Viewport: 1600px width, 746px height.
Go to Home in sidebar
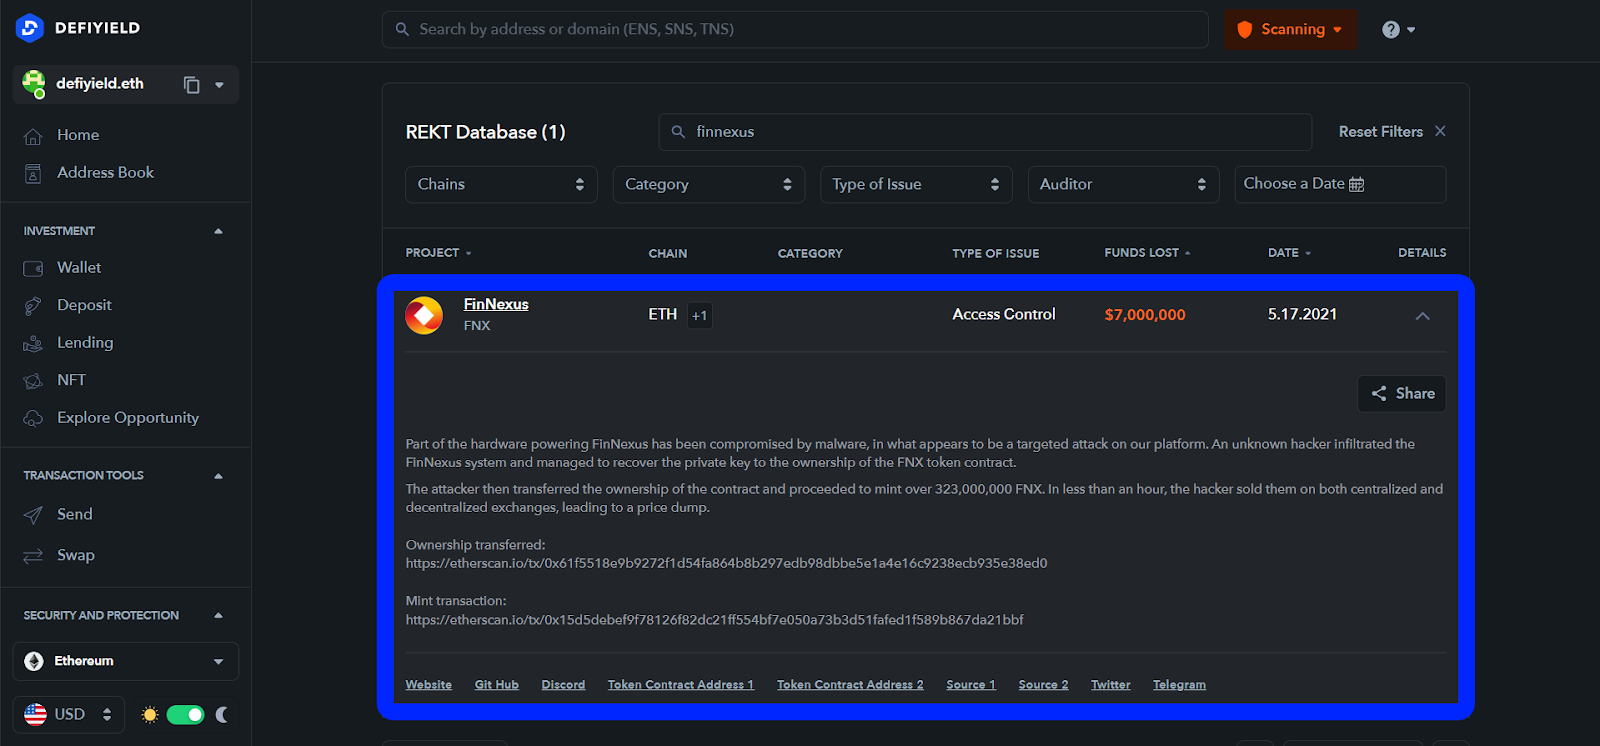coord(78,135)
